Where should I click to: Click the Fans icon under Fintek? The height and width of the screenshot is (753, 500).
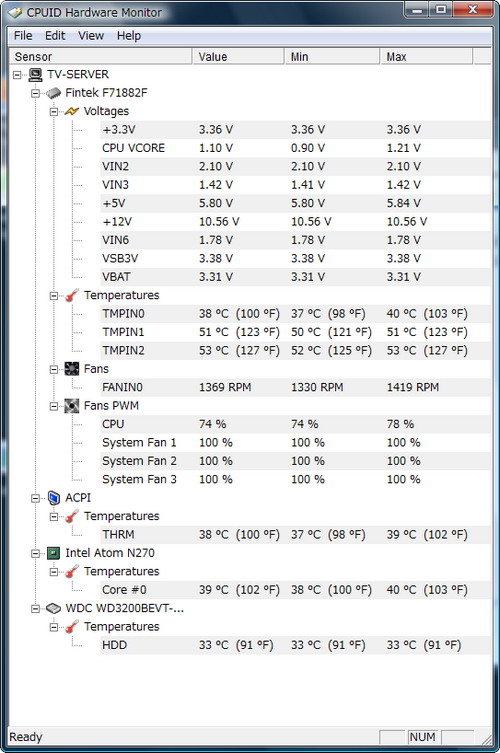pyautogui.click(x=72, y=369)
